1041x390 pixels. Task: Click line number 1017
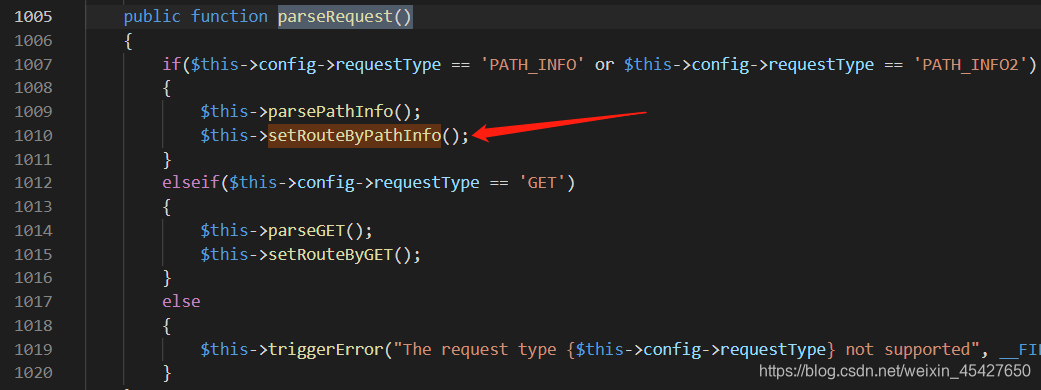point(33,302)
